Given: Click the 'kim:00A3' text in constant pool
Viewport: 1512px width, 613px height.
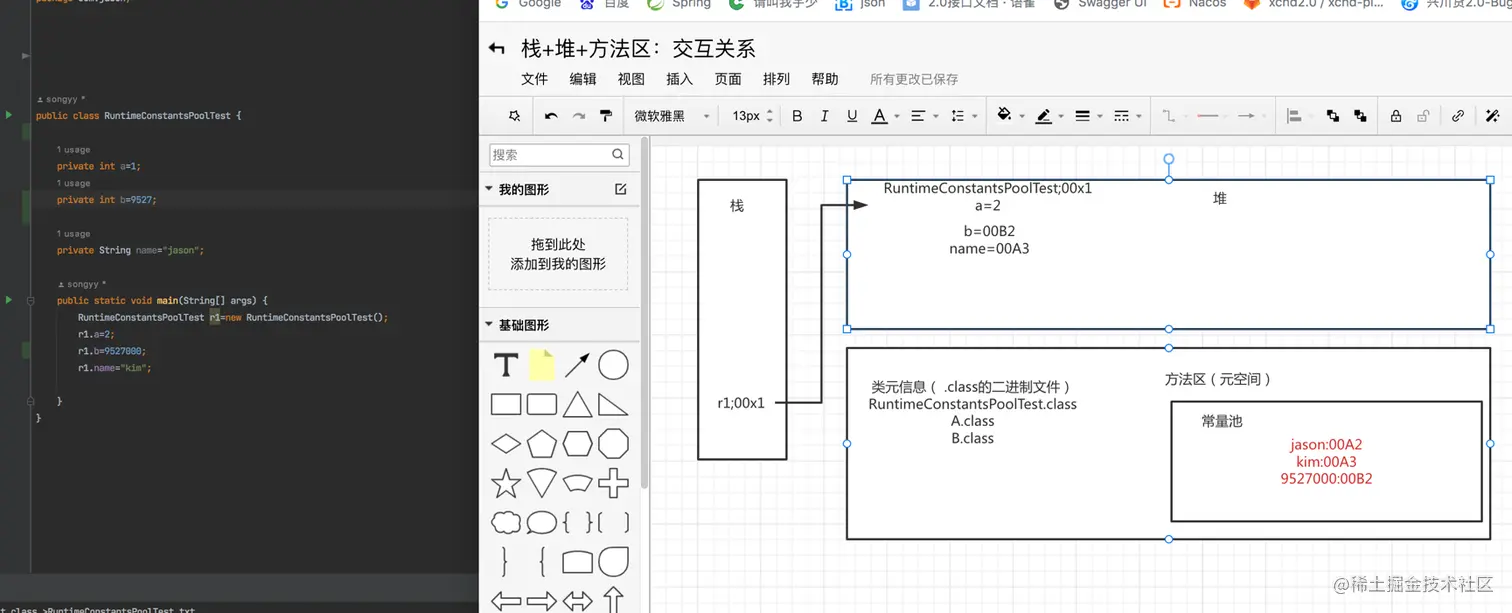Looking at the screenshot, I should 1326,462.
